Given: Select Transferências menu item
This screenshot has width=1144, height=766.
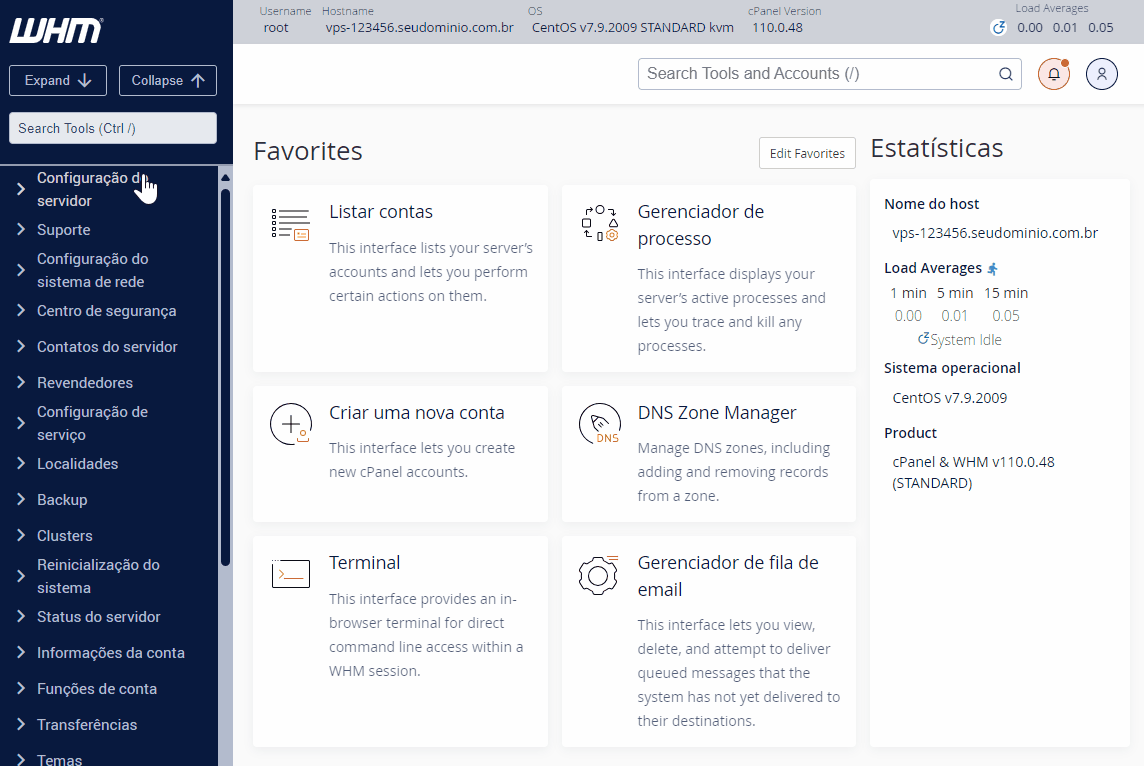Looking at the screenshot, I should [87, 724].
